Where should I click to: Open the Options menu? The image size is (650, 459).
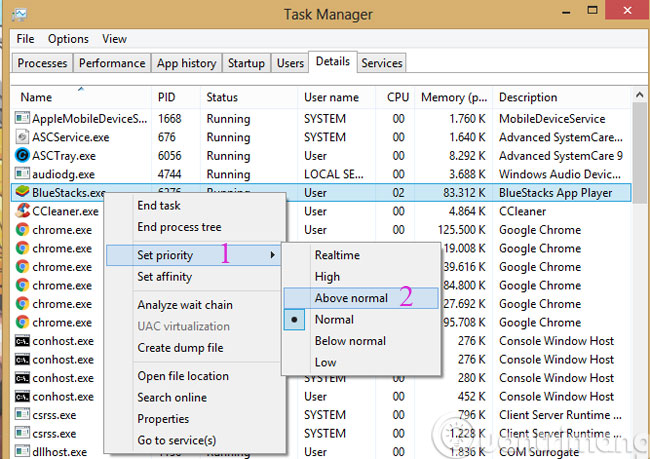coord(68,39)
